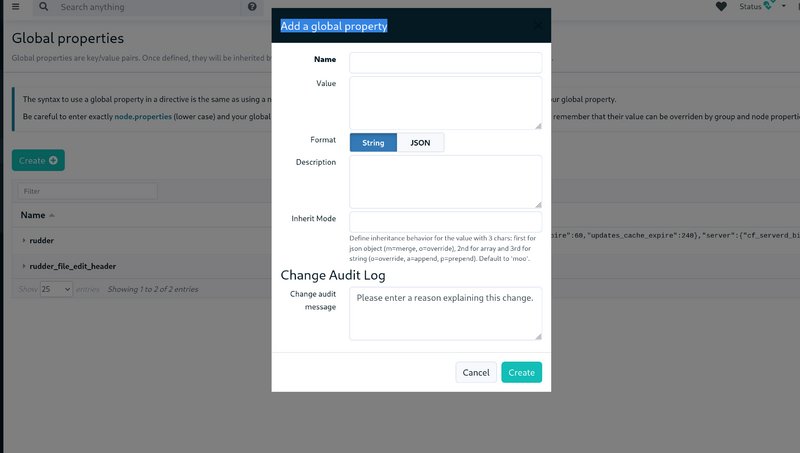
Task: Sort by Name column arrow
Action: [x=52, y=215]
